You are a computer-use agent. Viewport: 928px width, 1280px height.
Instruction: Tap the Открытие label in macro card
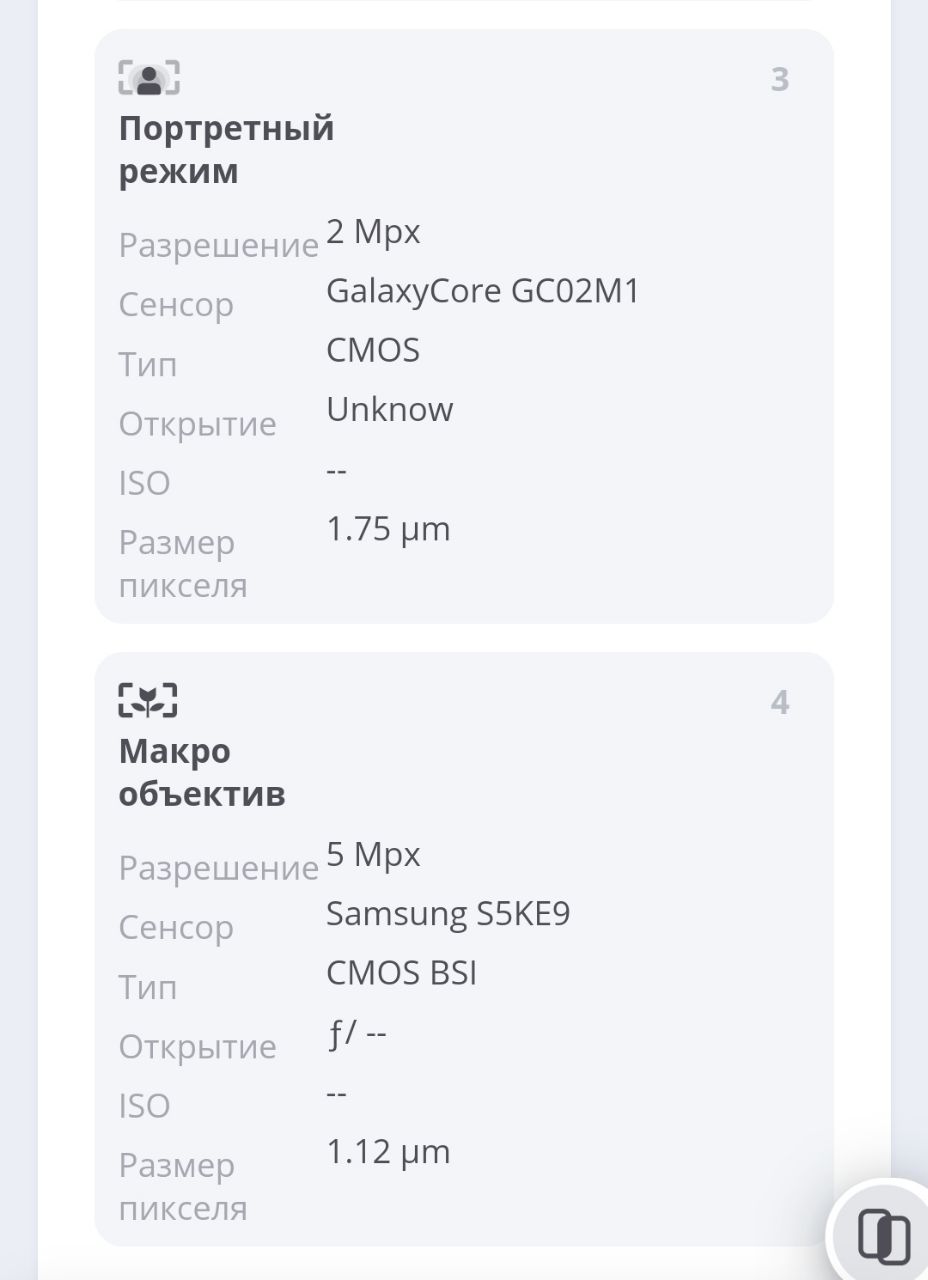(198, 1047)
